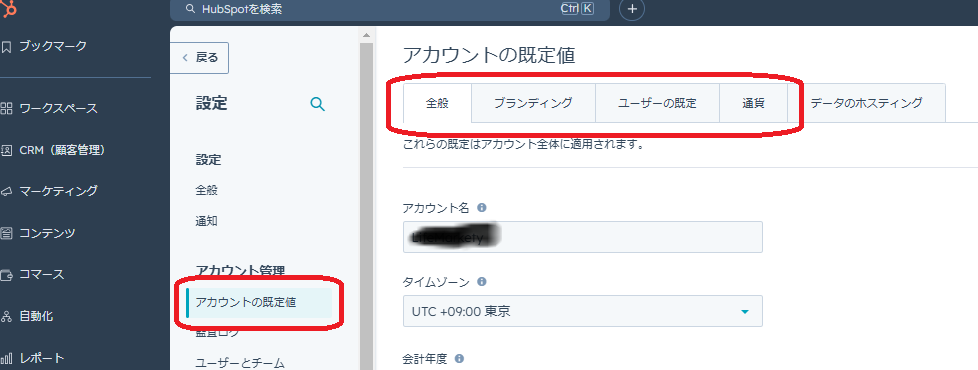Open the Workspace (ワークスペース) grid icon

pyautogui.click(x=6, y=109)
